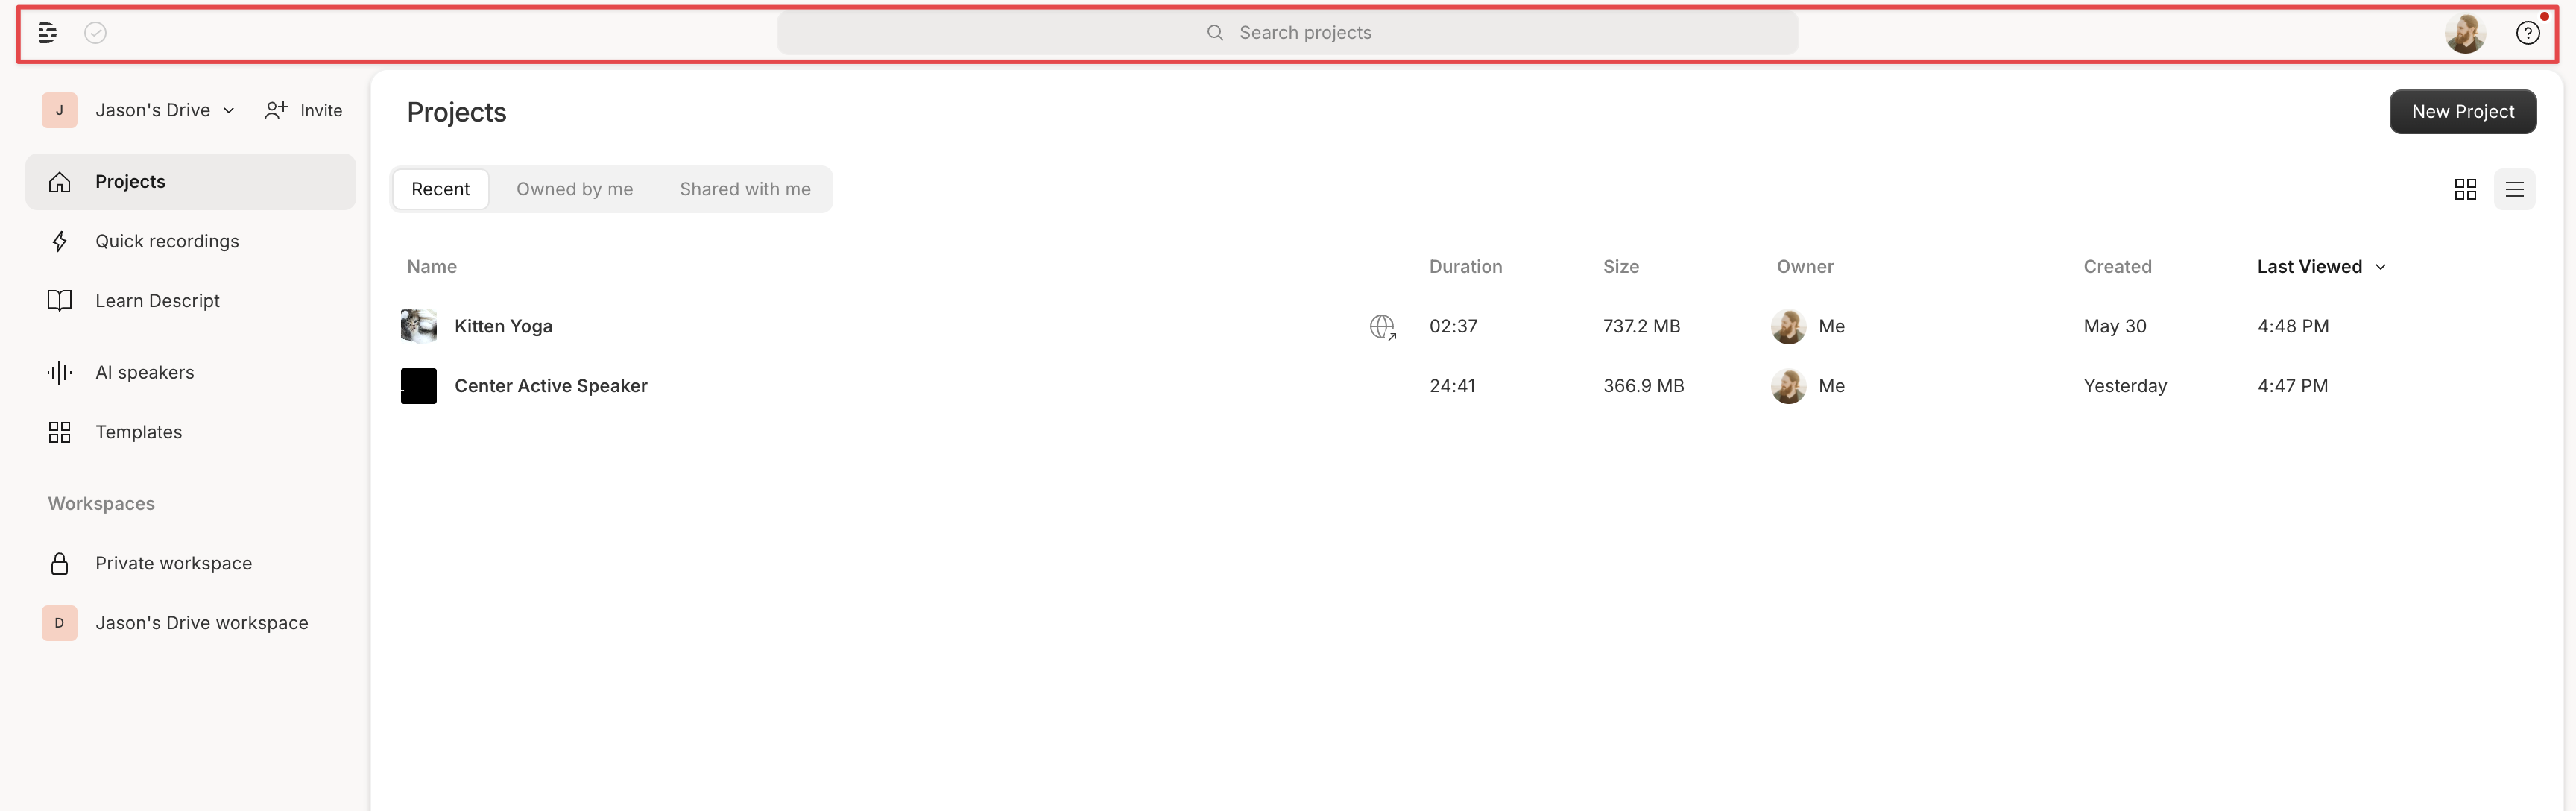Open the Help menu via the question mark
2576x811 pixels.
(x=2529, y=32)
